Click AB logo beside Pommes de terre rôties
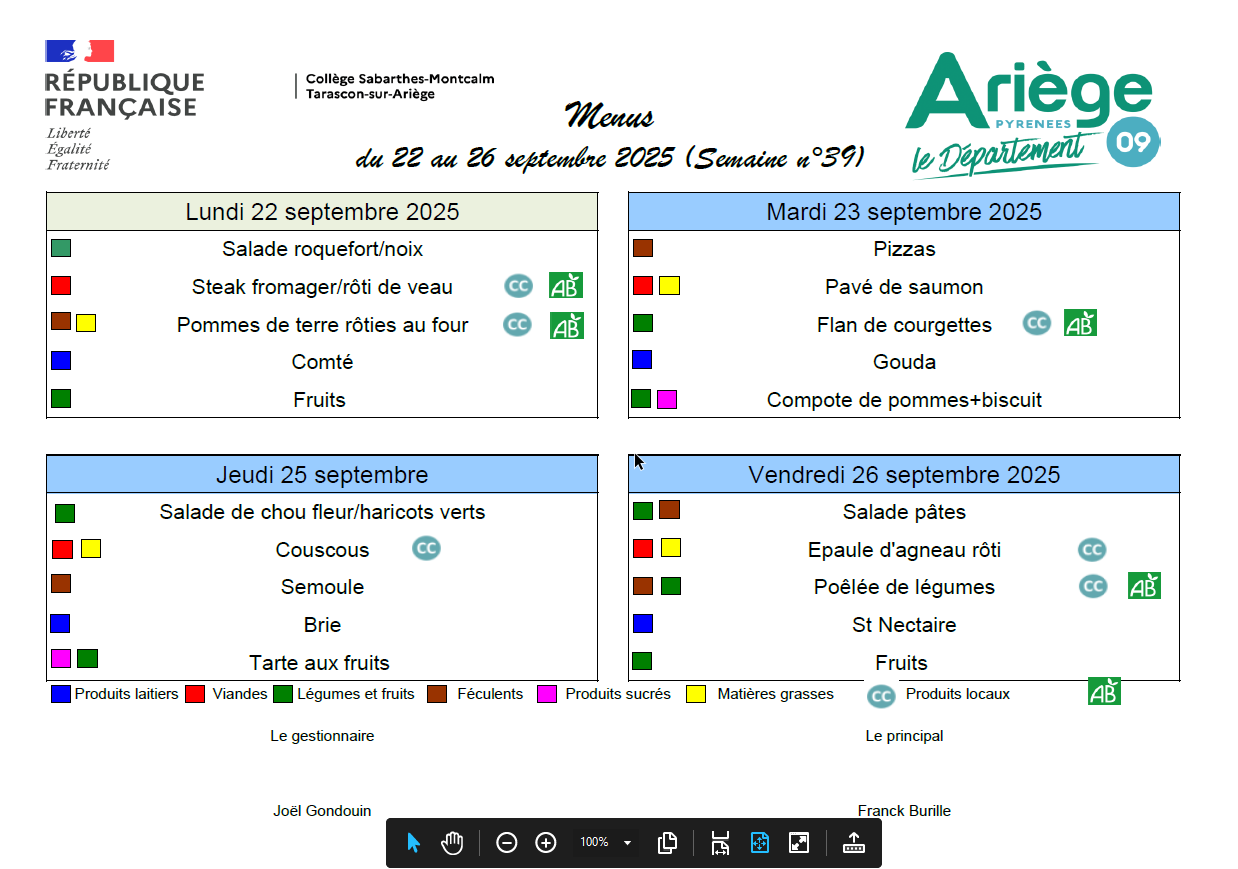1238x869 pixels. click(566, 325)
